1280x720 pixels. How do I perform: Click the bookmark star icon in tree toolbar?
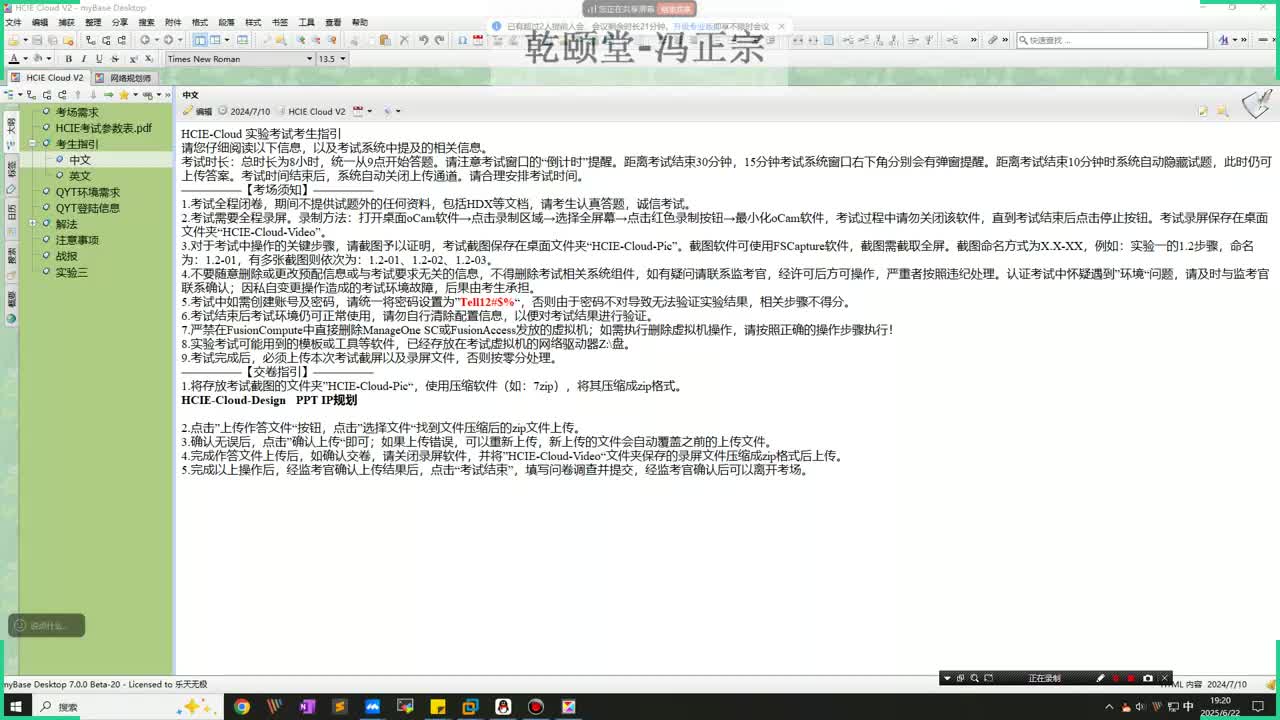[124, 95]
